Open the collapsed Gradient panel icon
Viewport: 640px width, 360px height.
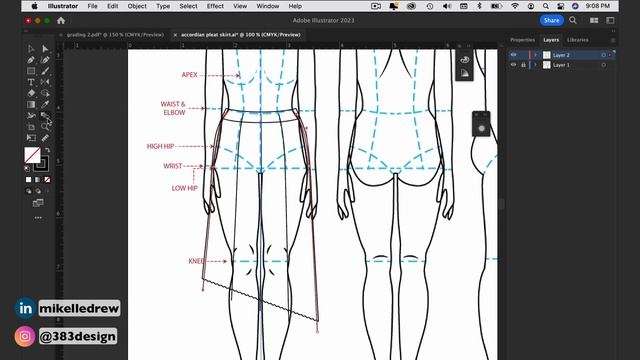464,73
